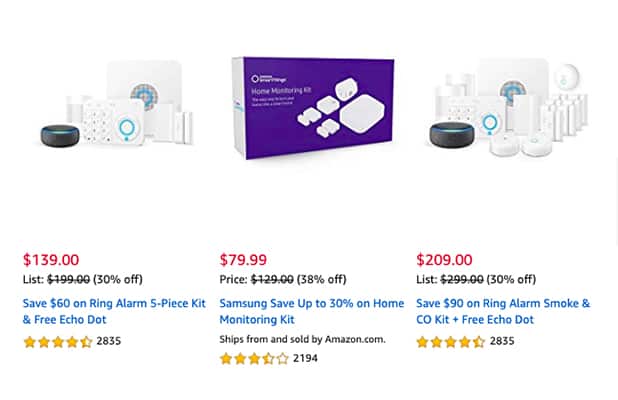Click star rating of Ring Smoke & CO Kit
Screen dimensions: 618x400
pos(450,342)
